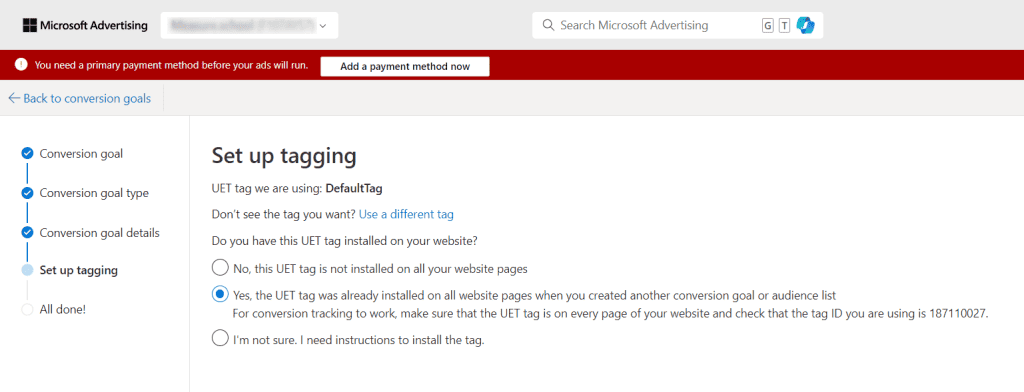Go back to conversion goals

[80, 99]
